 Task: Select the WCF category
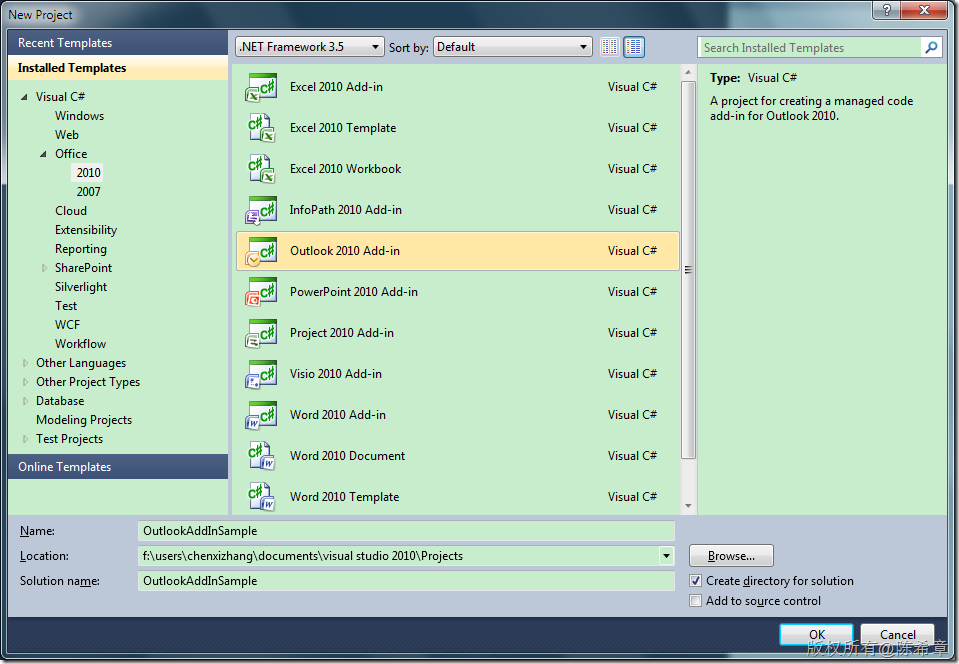pos(67,325)
